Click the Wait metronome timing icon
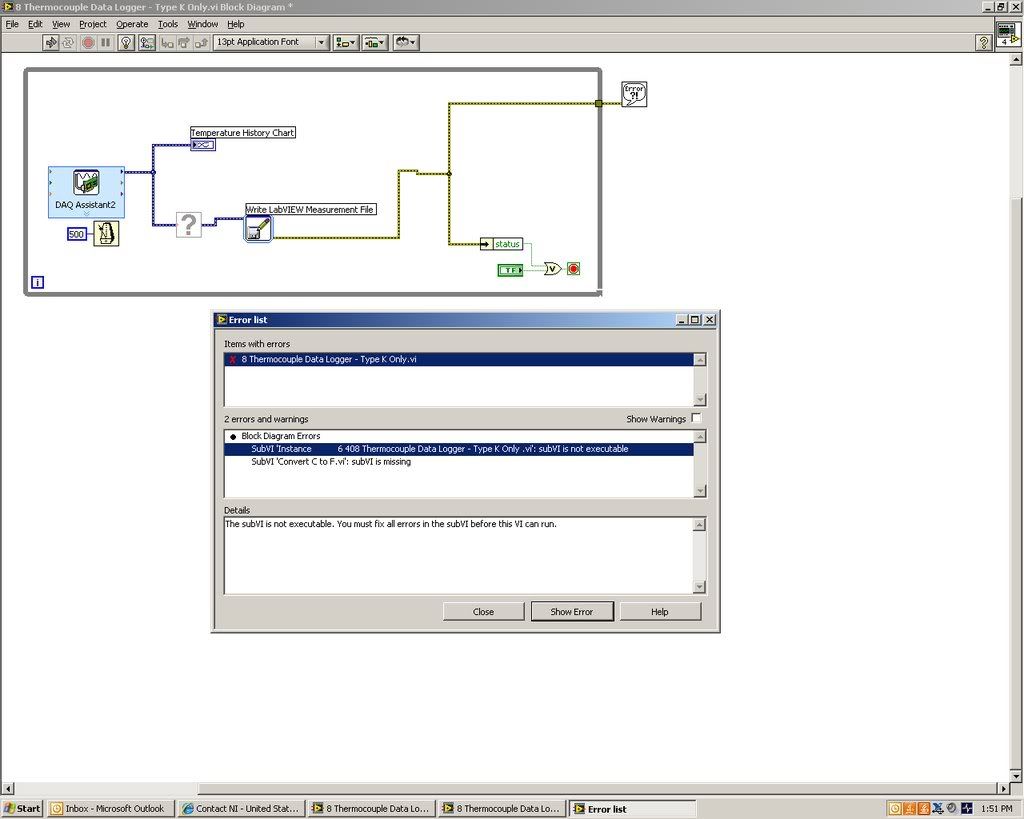The width and height of the screenshot is (1024, 819). [106, 234]
